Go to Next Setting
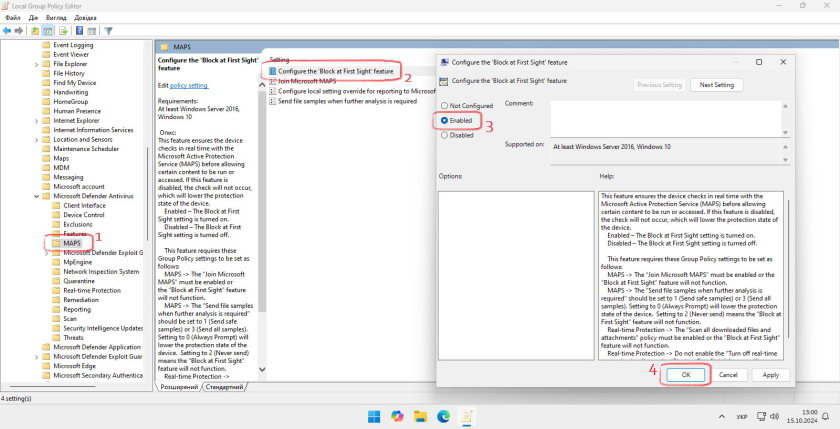The width and height of the screenshot is (840, 429). (x=716, y=85)
